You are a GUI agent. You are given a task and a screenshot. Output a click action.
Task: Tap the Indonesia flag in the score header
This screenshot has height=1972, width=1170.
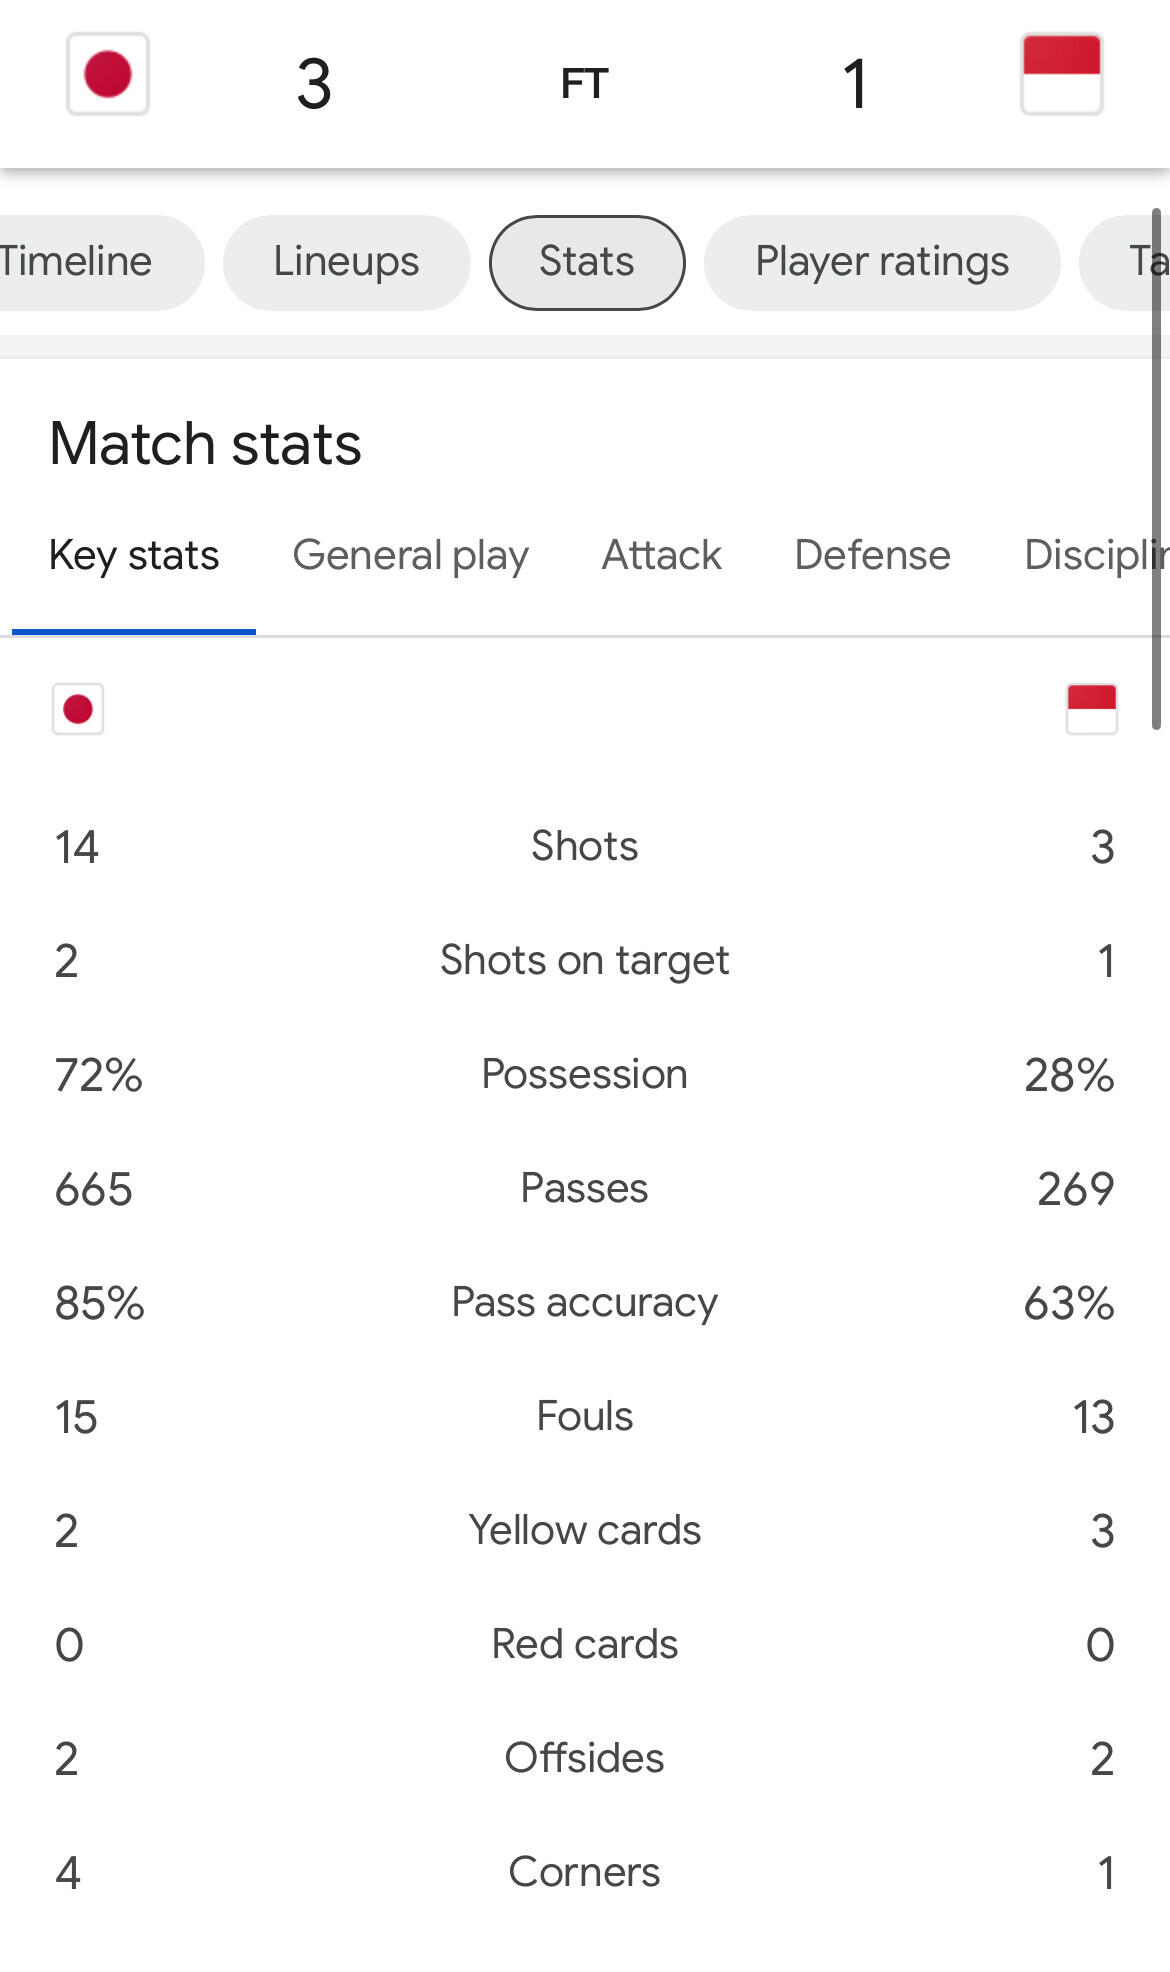point(1061,75)
